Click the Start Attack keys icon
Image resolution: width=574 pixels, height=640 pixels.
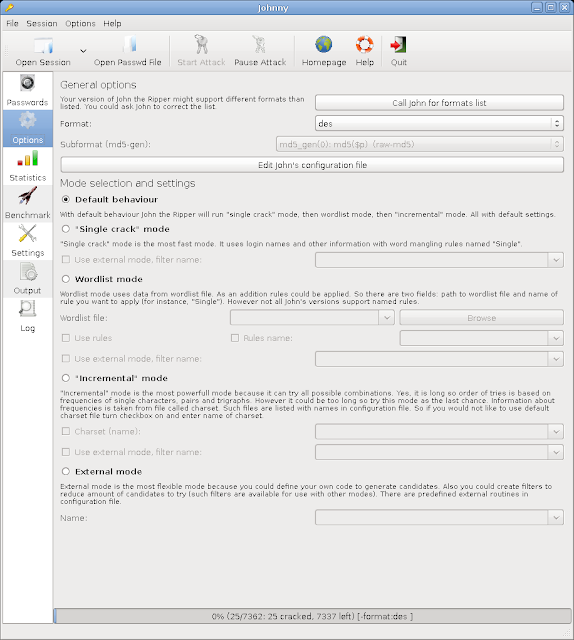pyautogui.click(x=201, y=44)
